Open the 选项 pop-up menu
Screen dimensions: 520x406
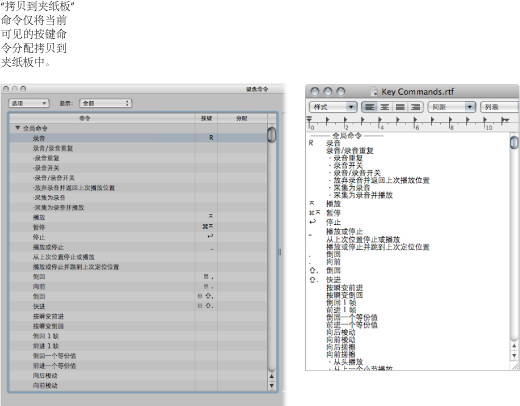coord(29,103)
